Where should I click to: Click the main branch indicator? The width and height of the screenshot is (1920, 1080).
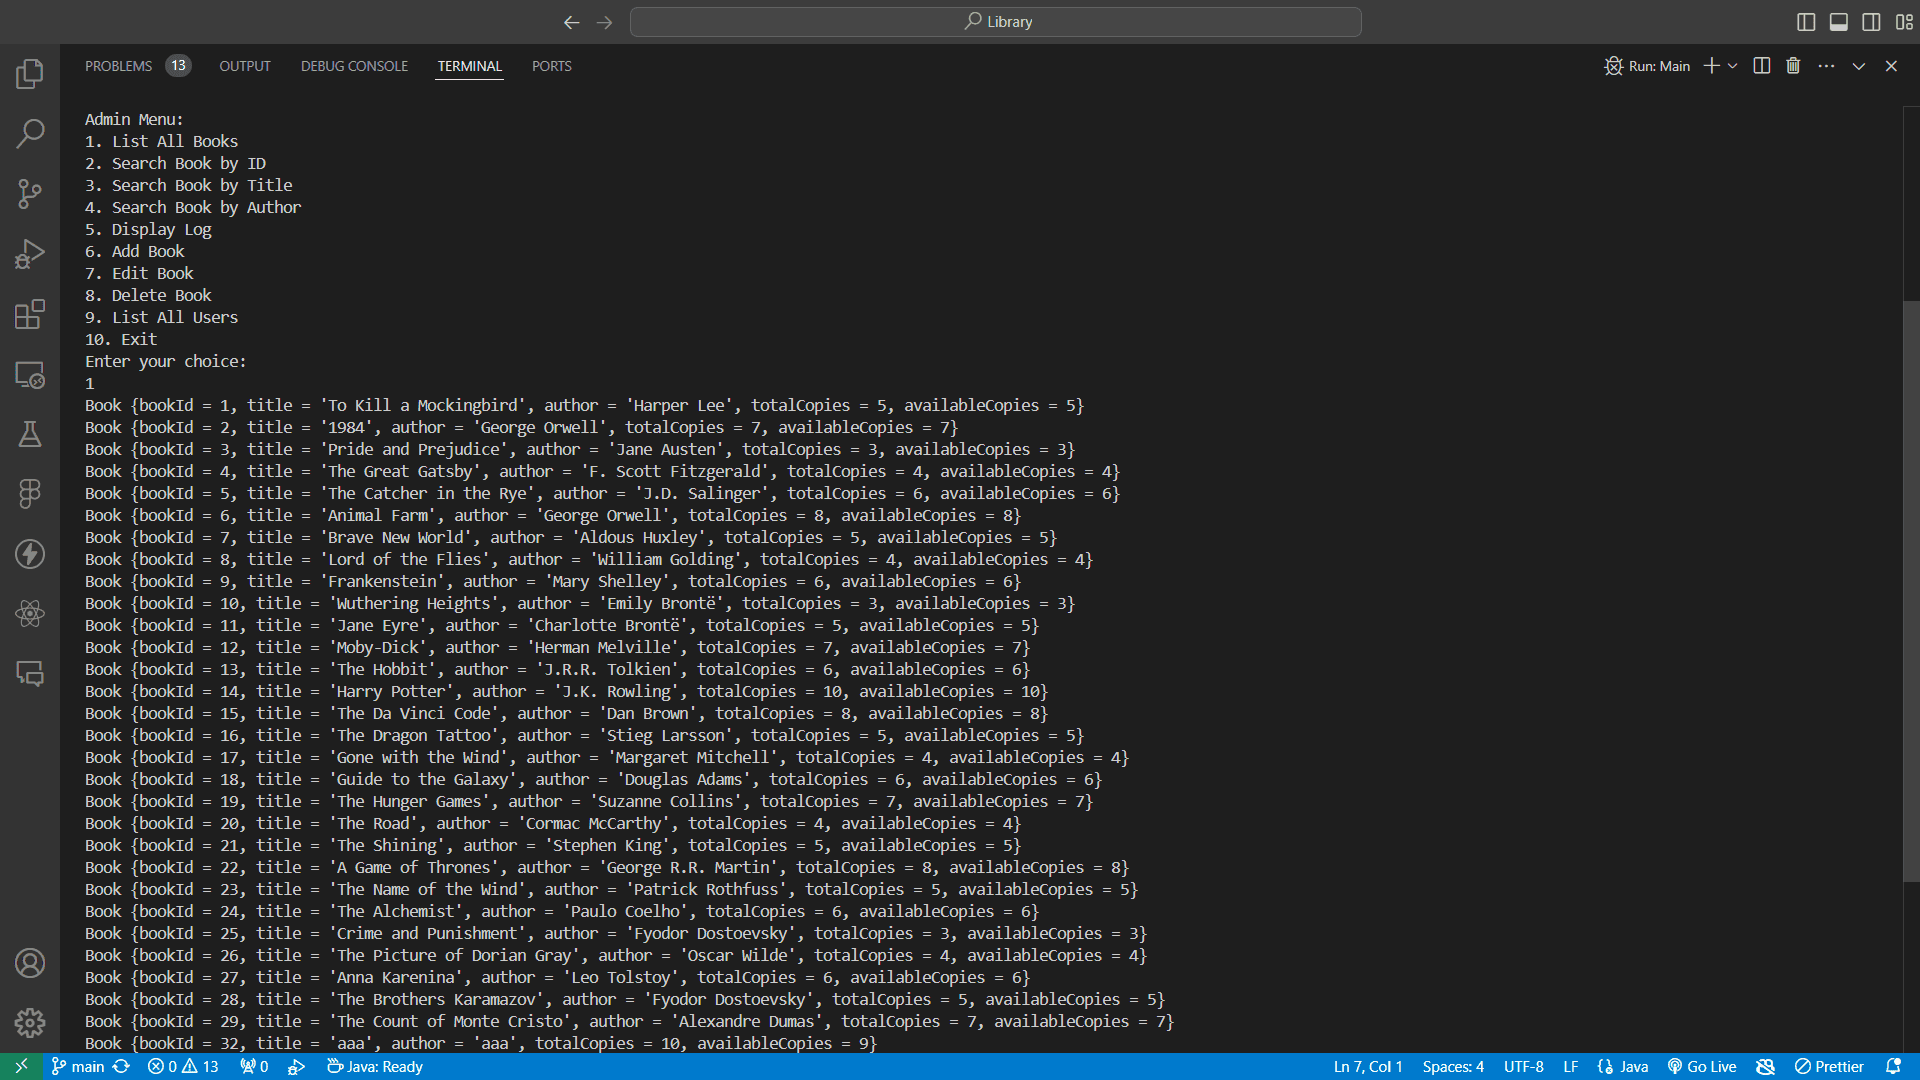[x=78, y=1067]
